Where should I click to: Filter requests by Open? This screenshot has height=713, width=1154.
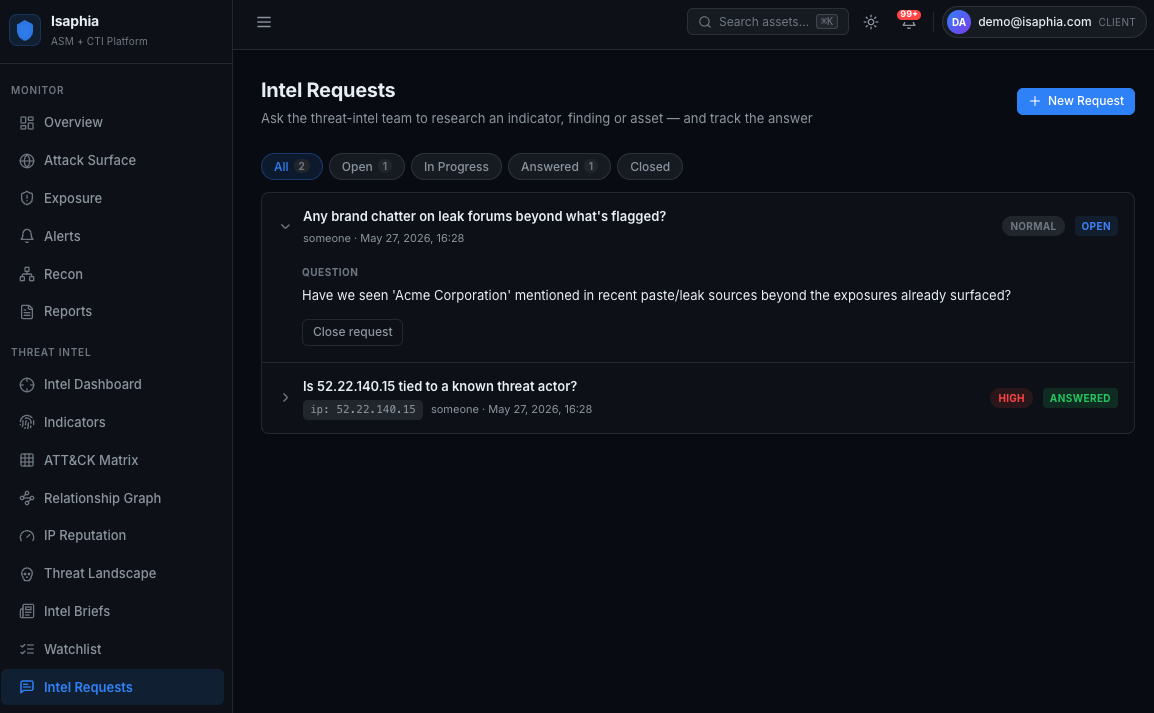coord(367,167)
